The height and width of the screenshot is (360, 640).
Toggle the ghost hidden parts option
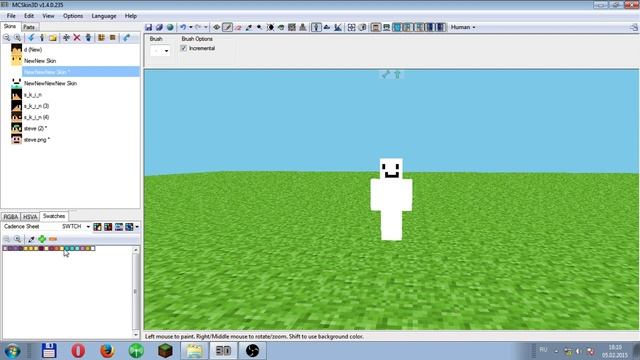coord(362,27)
